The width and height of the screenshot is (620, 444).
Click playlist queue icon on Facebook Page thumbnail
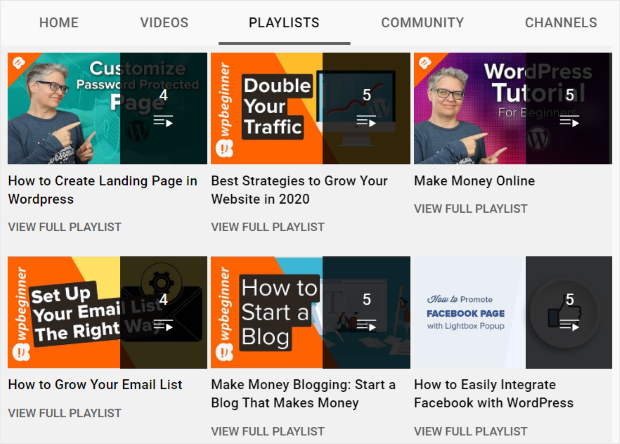[569, 325]
